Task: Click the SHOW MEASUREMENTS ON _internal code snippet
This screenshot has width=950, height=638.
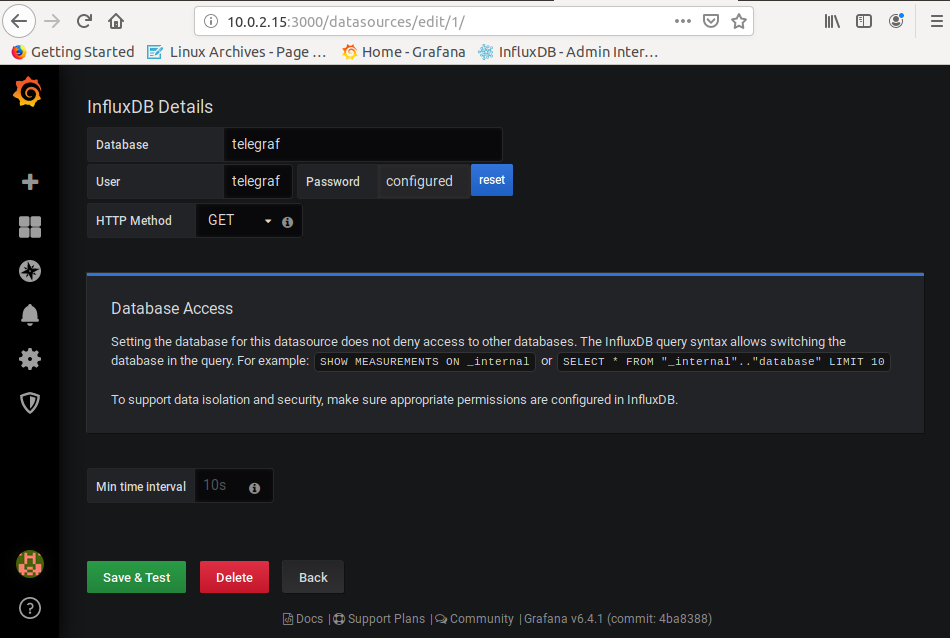Action: pos(425,362)
